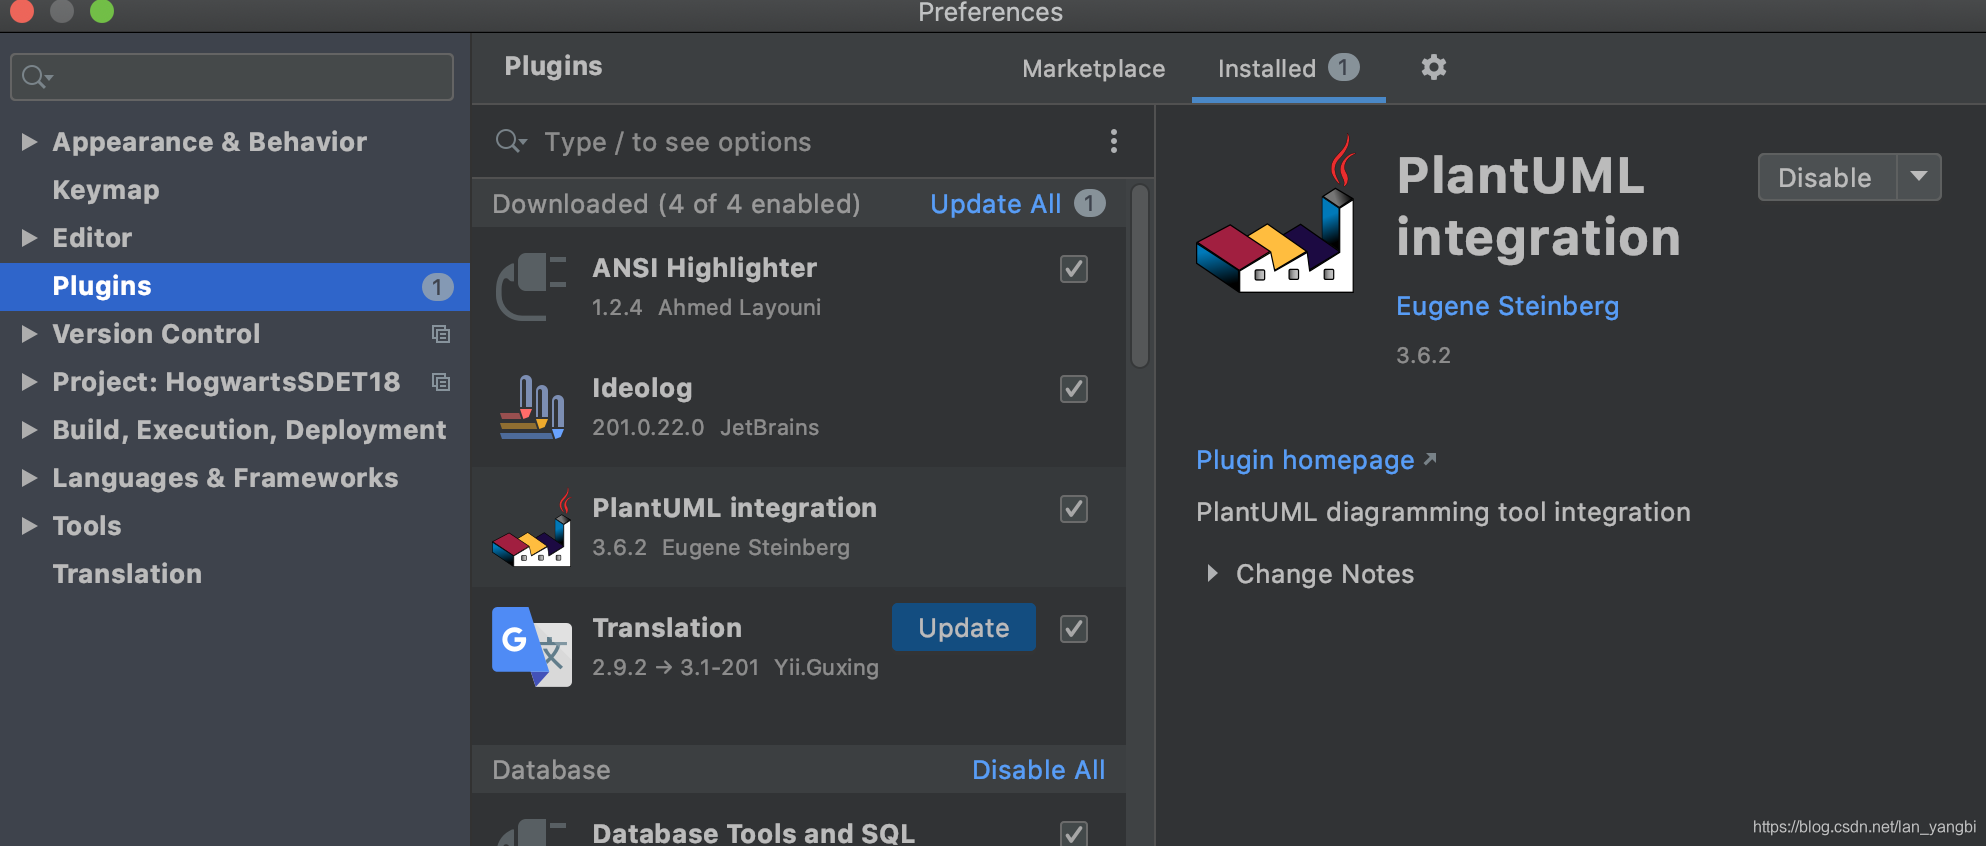Click the Update All link
The width and height of the screenshot is (1986, 846).
tap(995, 204)
